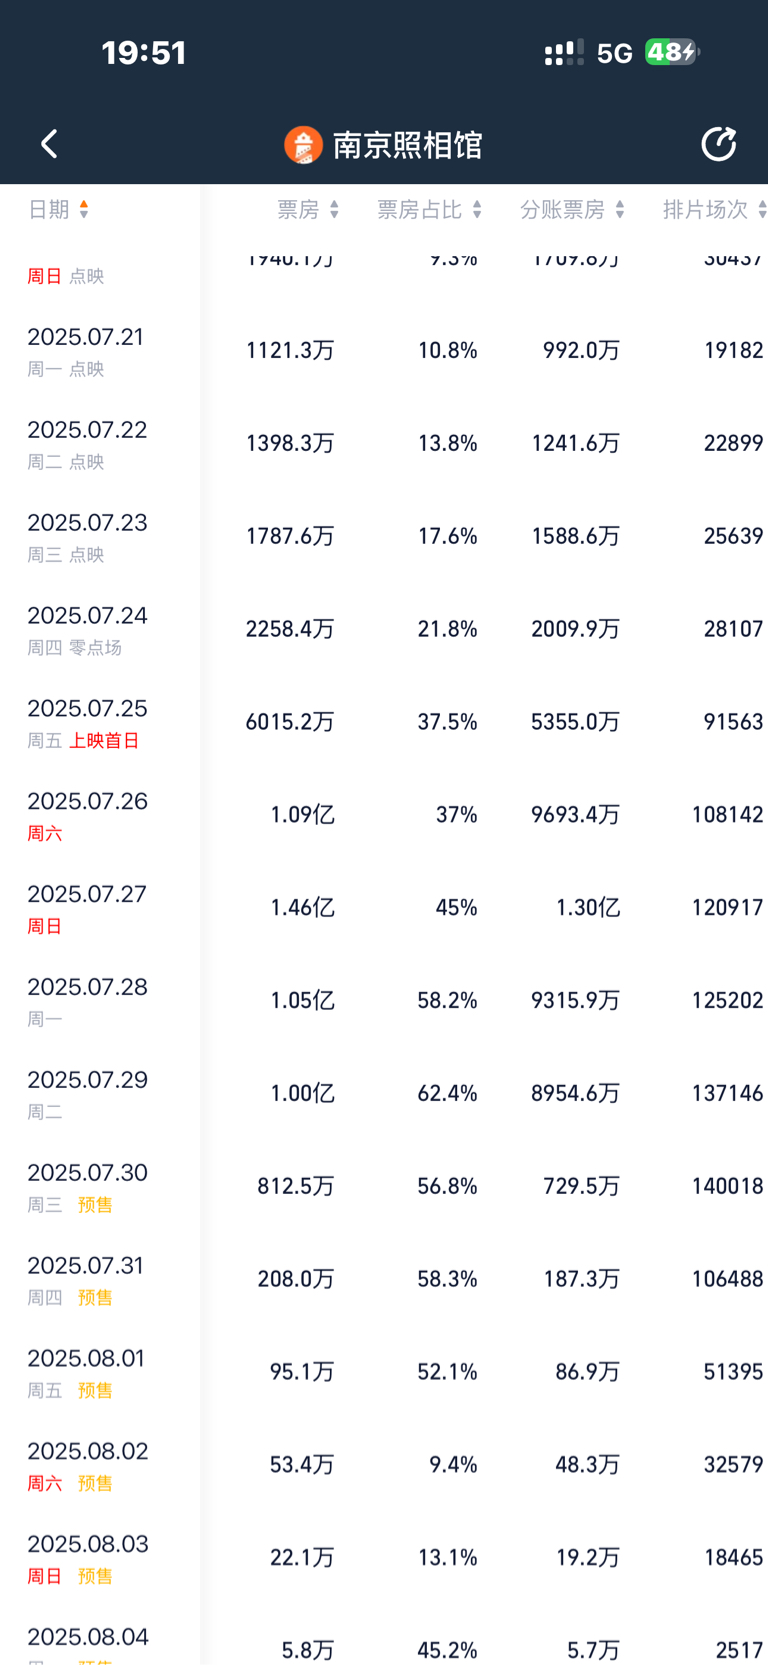Tap the share icon in header
Image resolution: width=768 pixels, height=1665 pixels.
(718, 144)
